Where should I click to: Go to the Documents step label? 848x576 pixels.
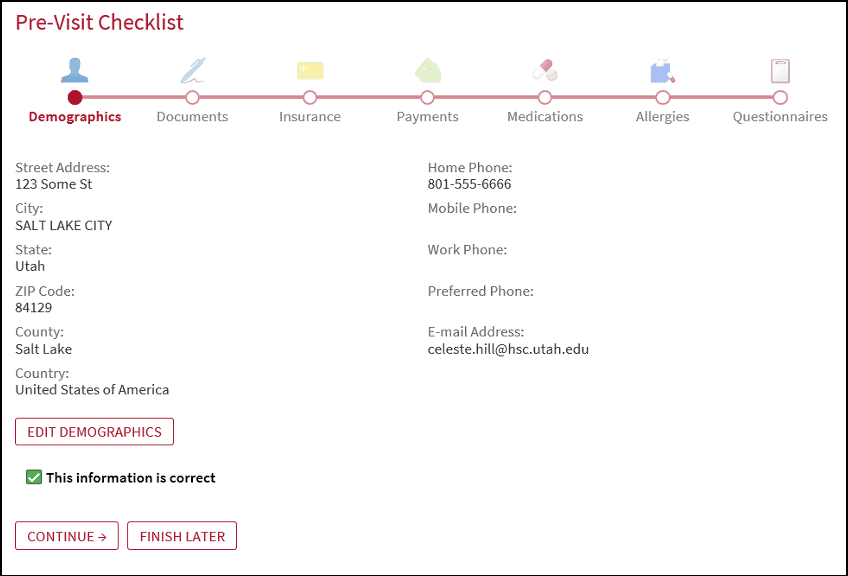pos(193,116)
